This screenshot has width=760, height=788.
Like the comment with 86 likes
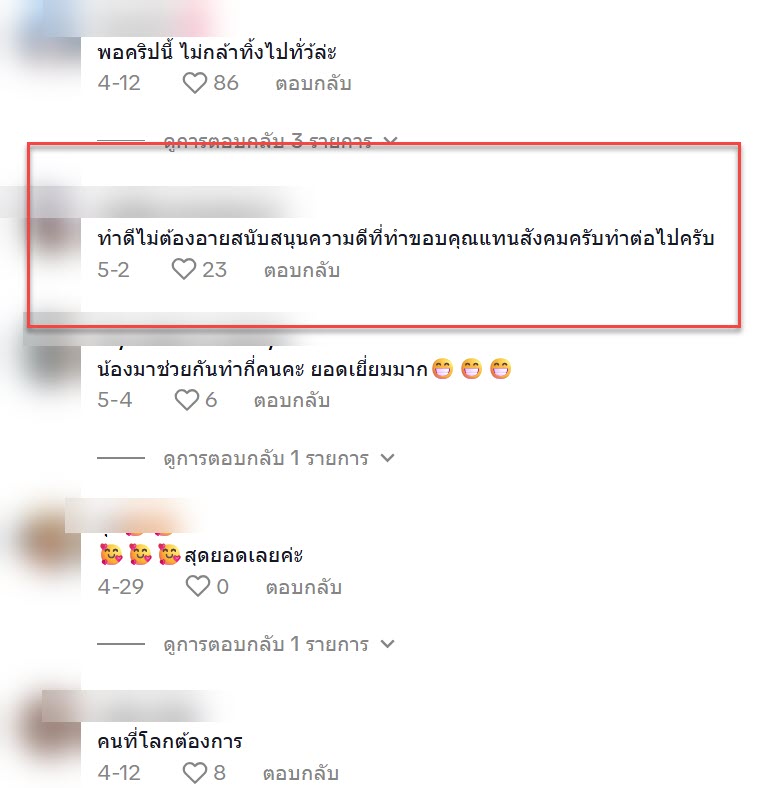point(195,83)
